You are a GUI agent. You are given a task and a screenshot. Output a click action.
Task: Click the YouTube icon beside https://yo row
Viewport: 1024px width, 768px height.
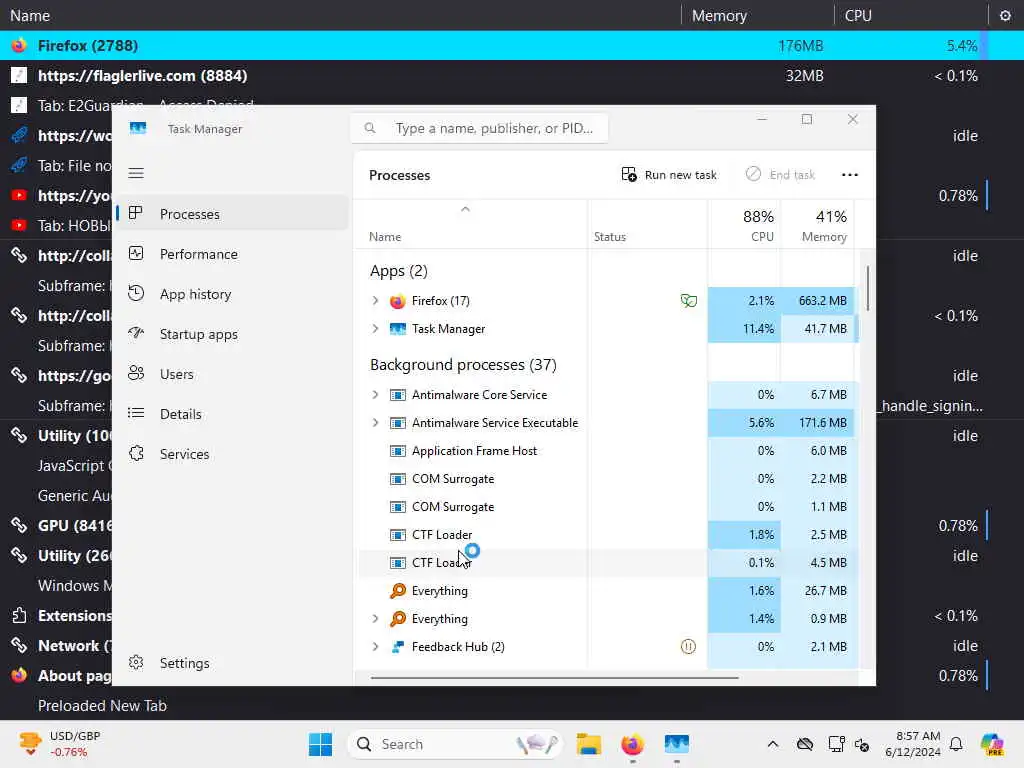[x=19, y=195]
